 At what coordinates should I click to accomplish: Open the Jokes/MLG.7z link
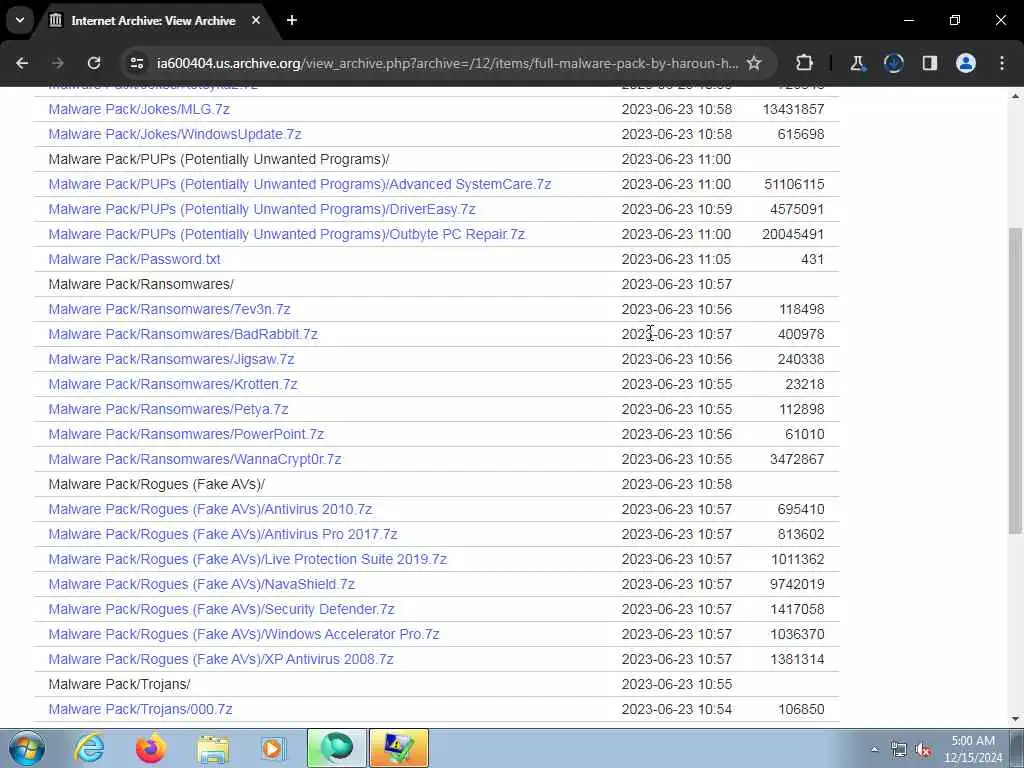(139, 109)
